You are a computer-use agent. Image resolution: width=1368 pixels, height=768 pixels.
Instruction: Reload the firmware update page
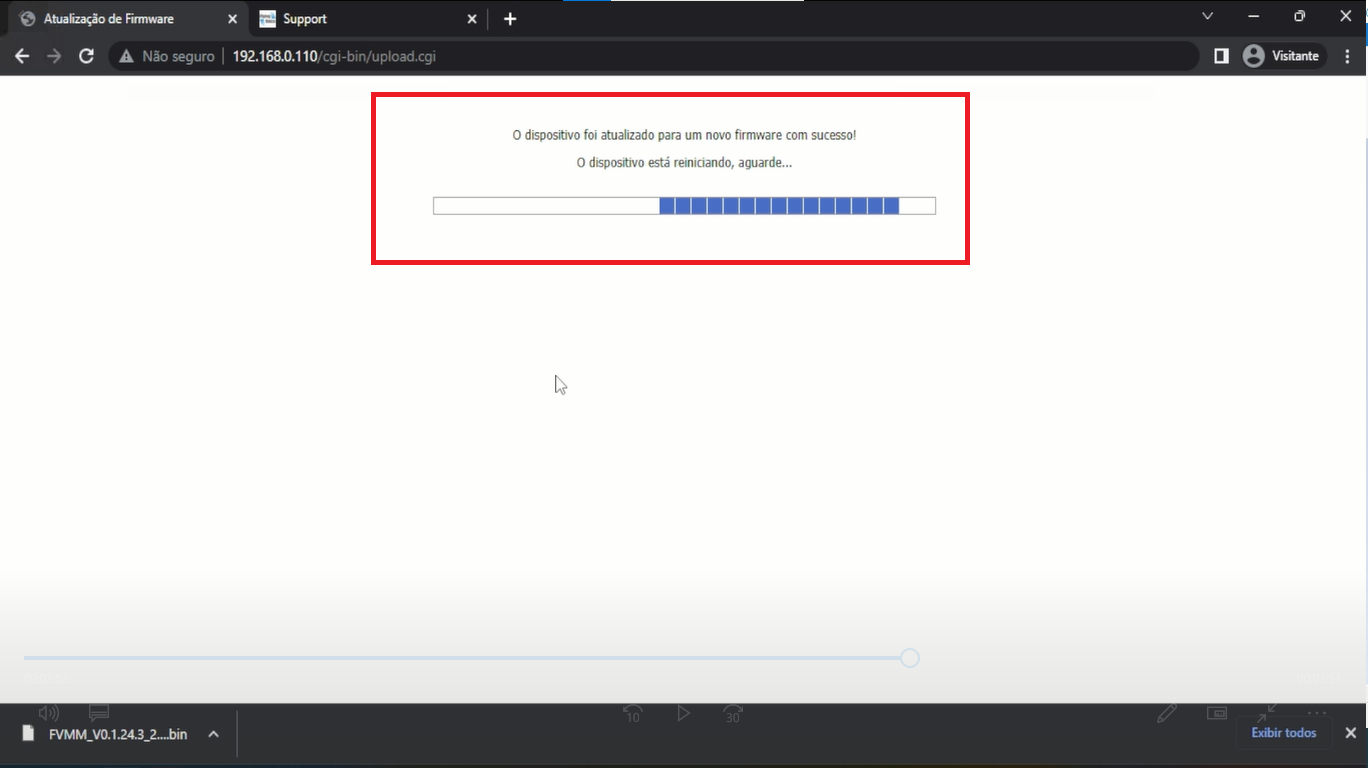(x=86, y=57)
